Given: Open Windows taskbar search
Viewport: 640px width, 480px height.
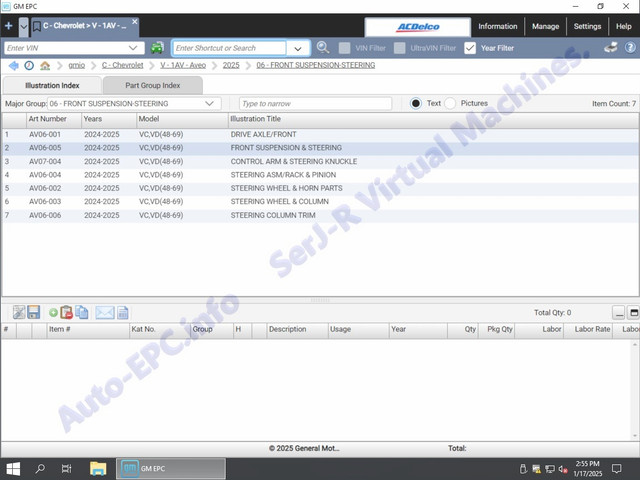Looking at the screenshot, I should pyautogui.click(x=40, y=469).
